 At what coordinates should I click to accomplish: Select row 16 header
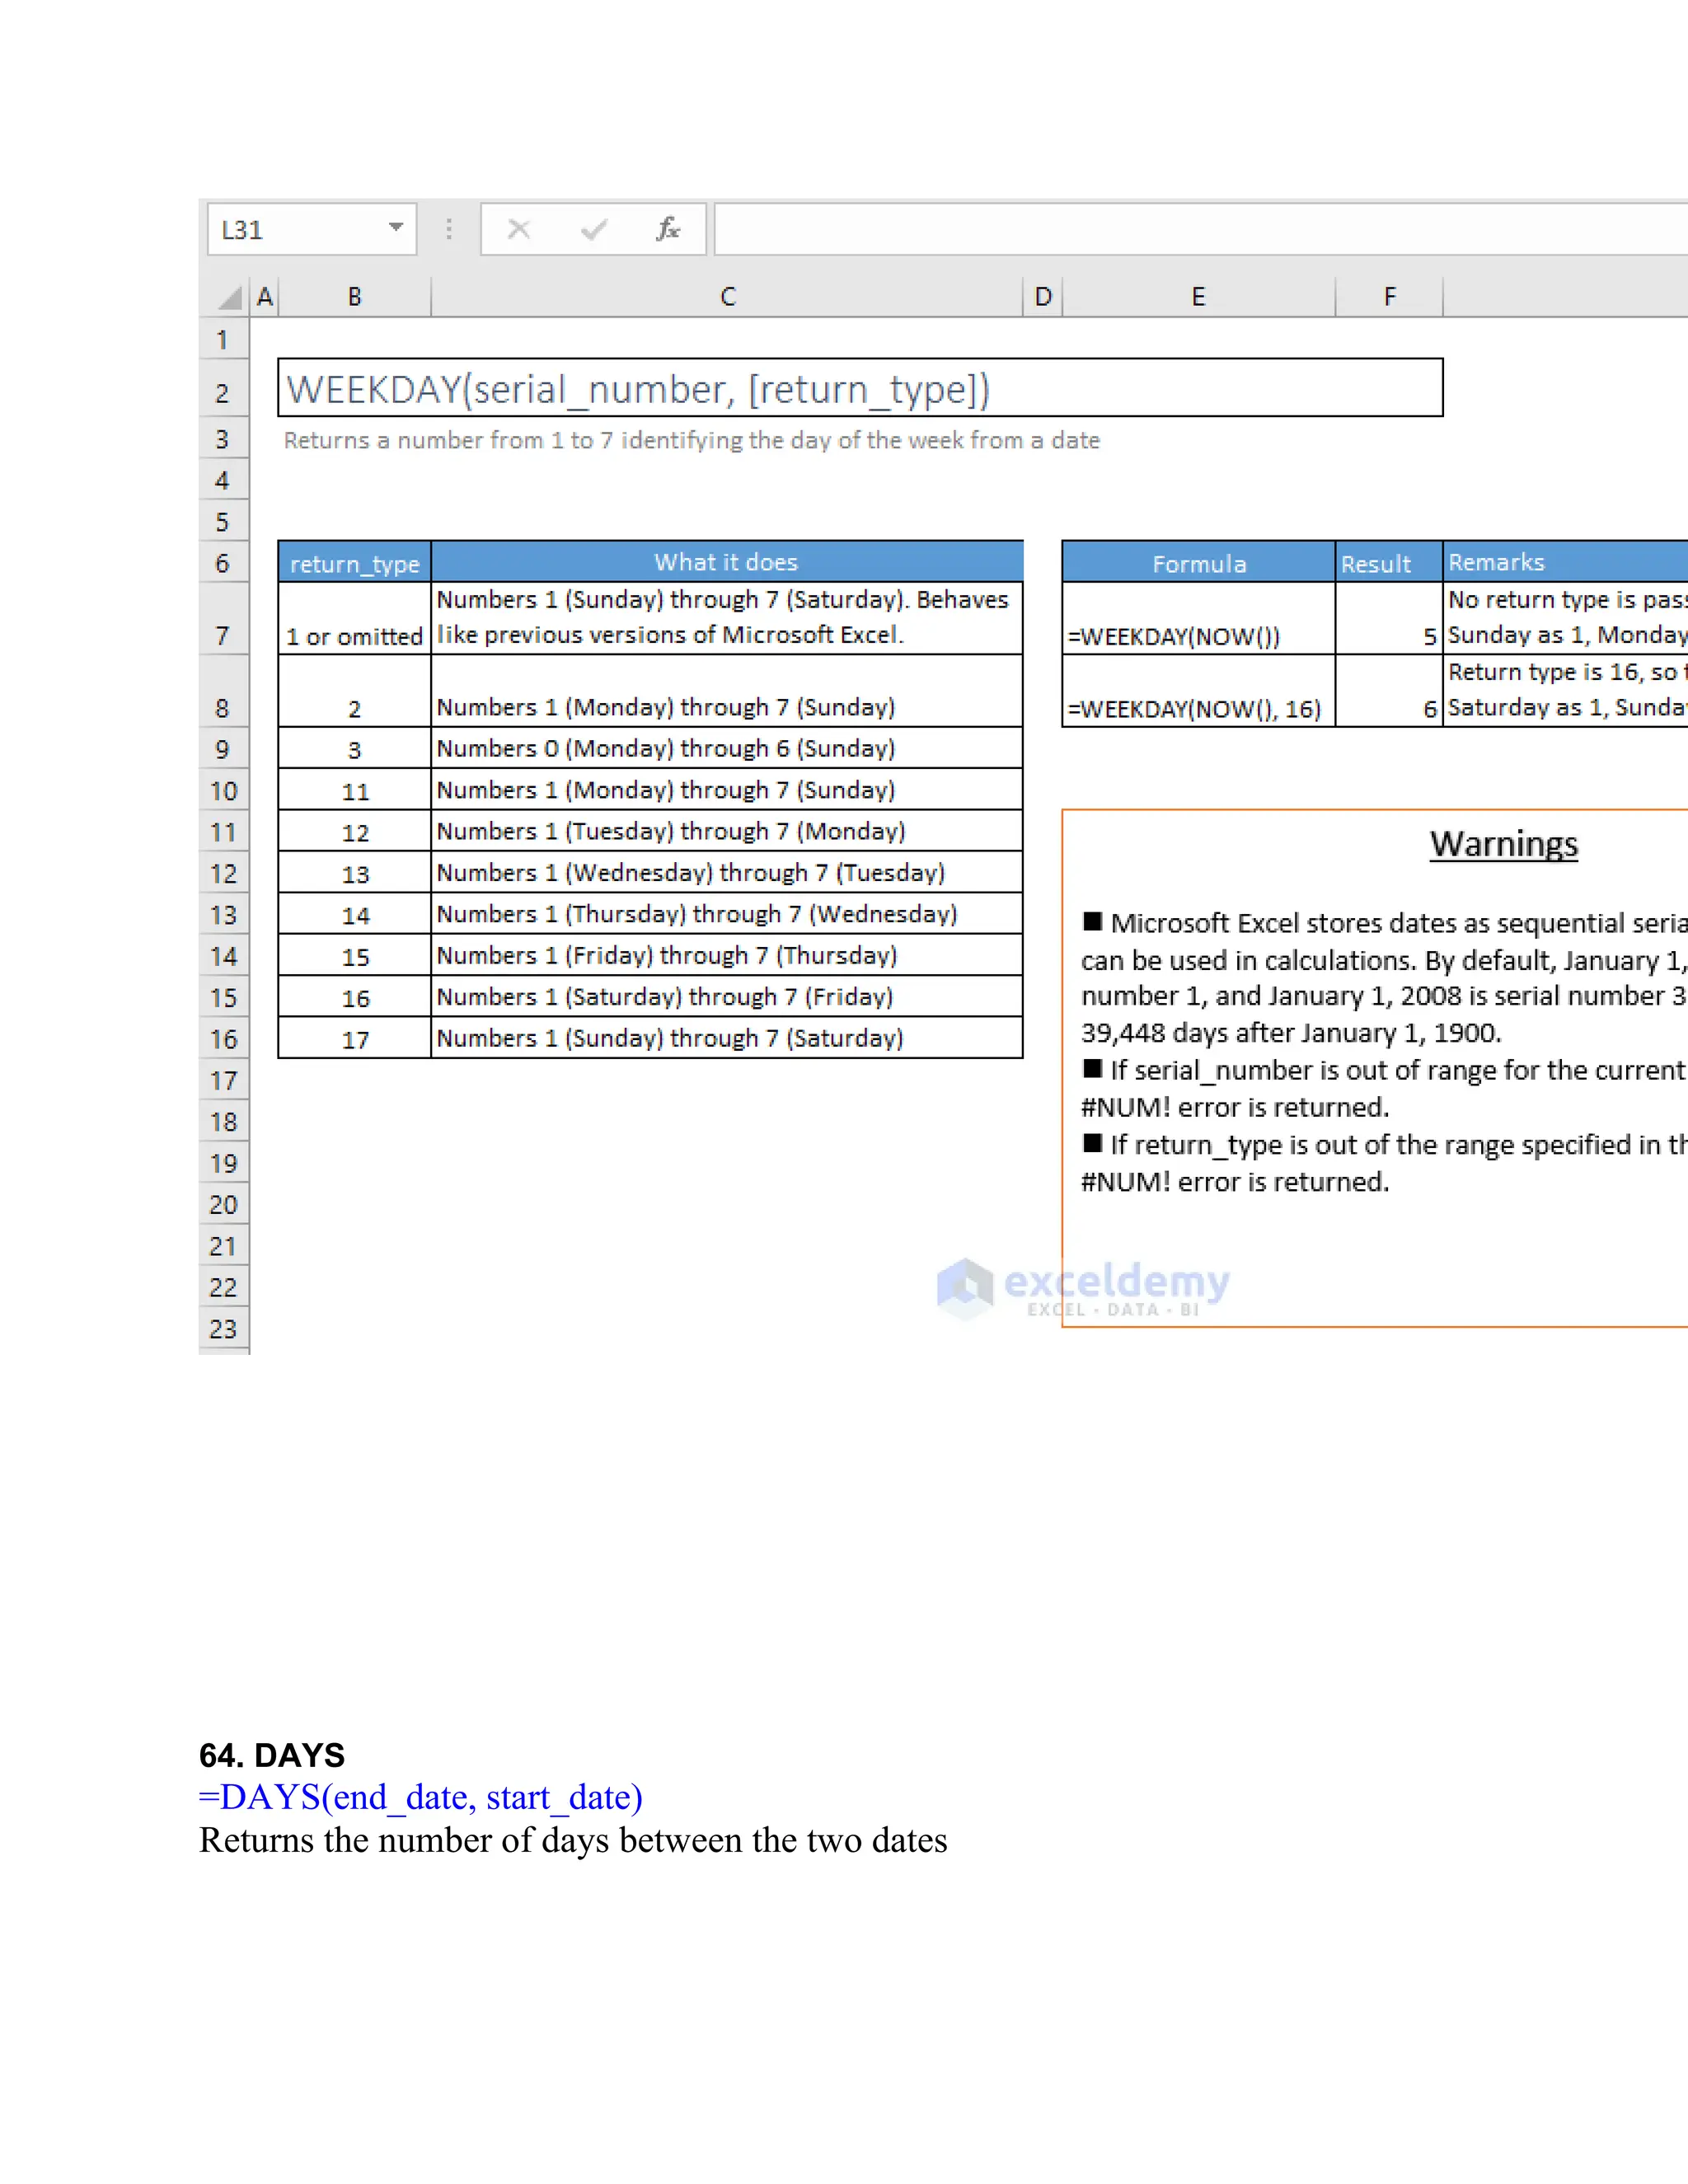click(223, 1039)
